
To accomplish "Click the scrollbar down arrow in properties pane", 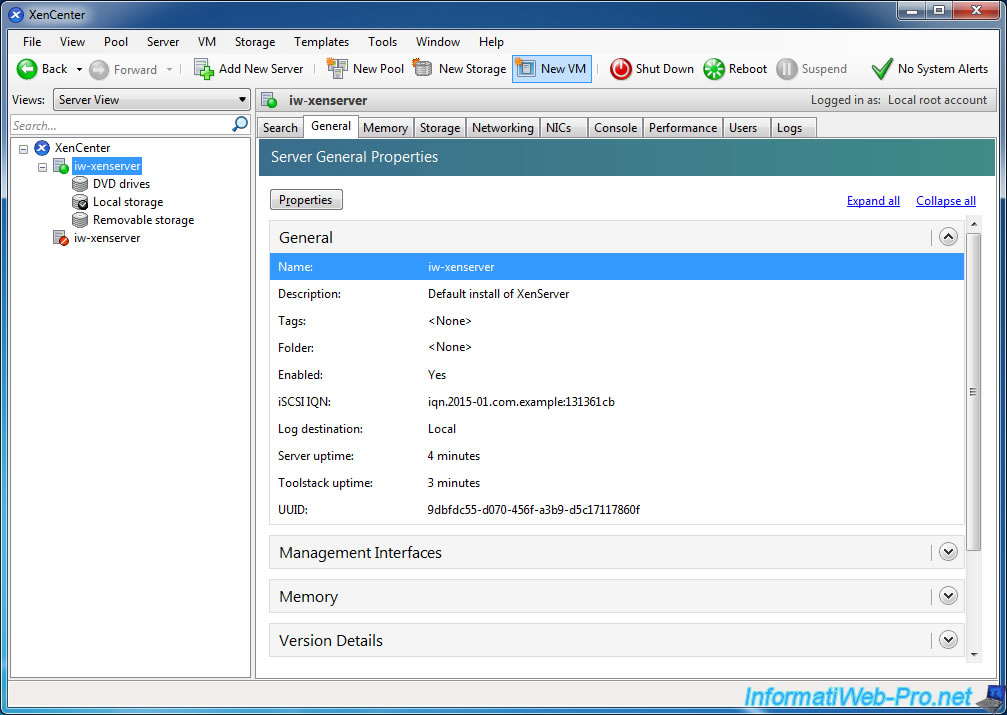I will (974, 655).
